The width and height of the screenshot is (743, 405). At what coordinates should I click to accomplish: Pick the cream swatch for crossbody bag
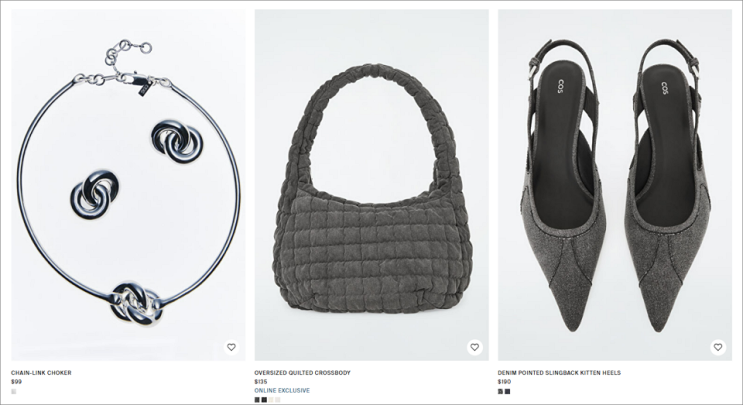[x=271, y=400]
